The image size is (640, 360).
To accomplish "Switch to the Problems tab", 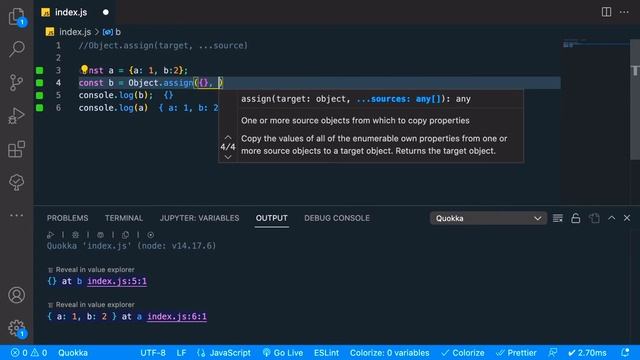I will pos(67,218).
